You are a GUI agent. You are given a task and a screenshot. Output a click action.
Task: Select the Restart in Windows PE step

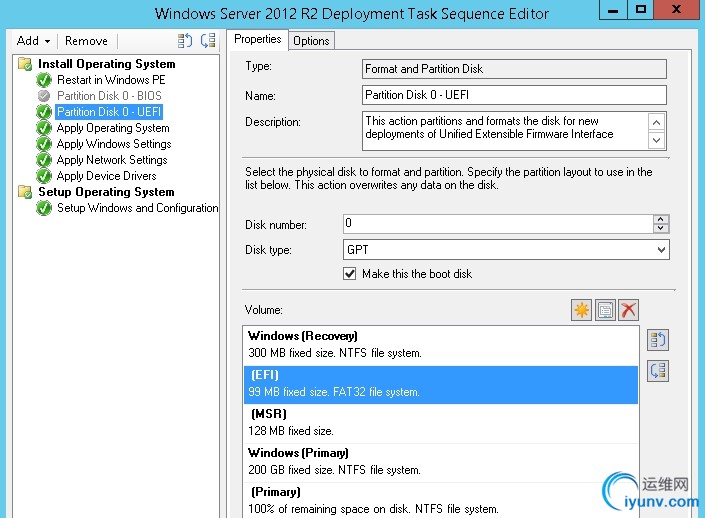click(111, 80)
